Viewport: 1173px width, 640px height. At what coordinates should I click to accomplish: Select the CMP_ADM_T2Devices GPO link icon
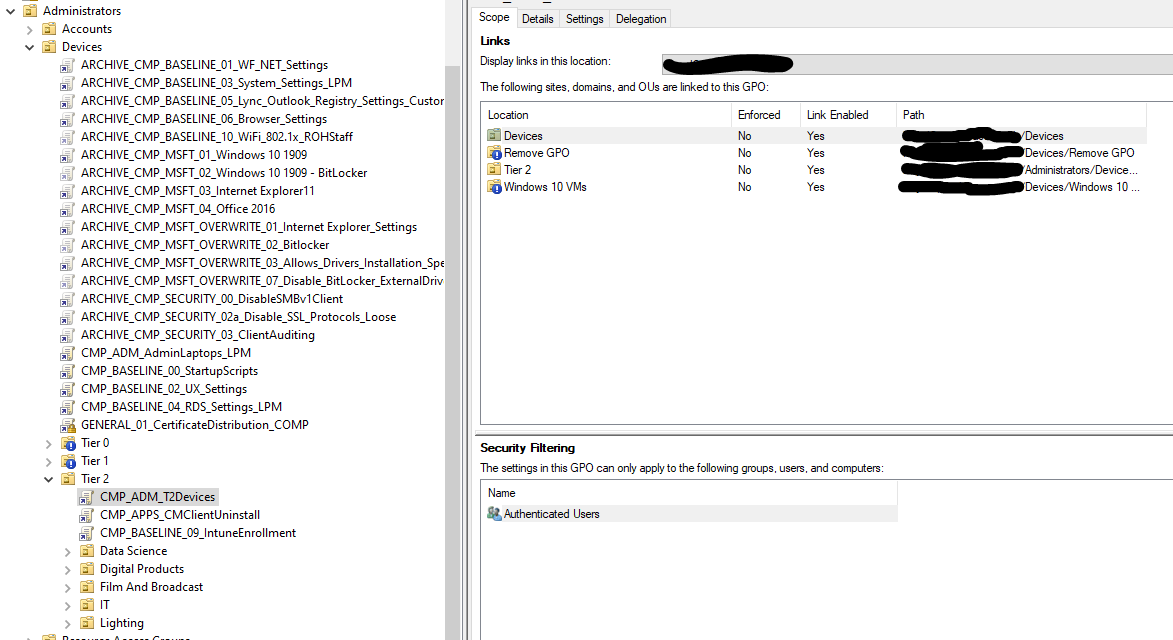(87, 497)
